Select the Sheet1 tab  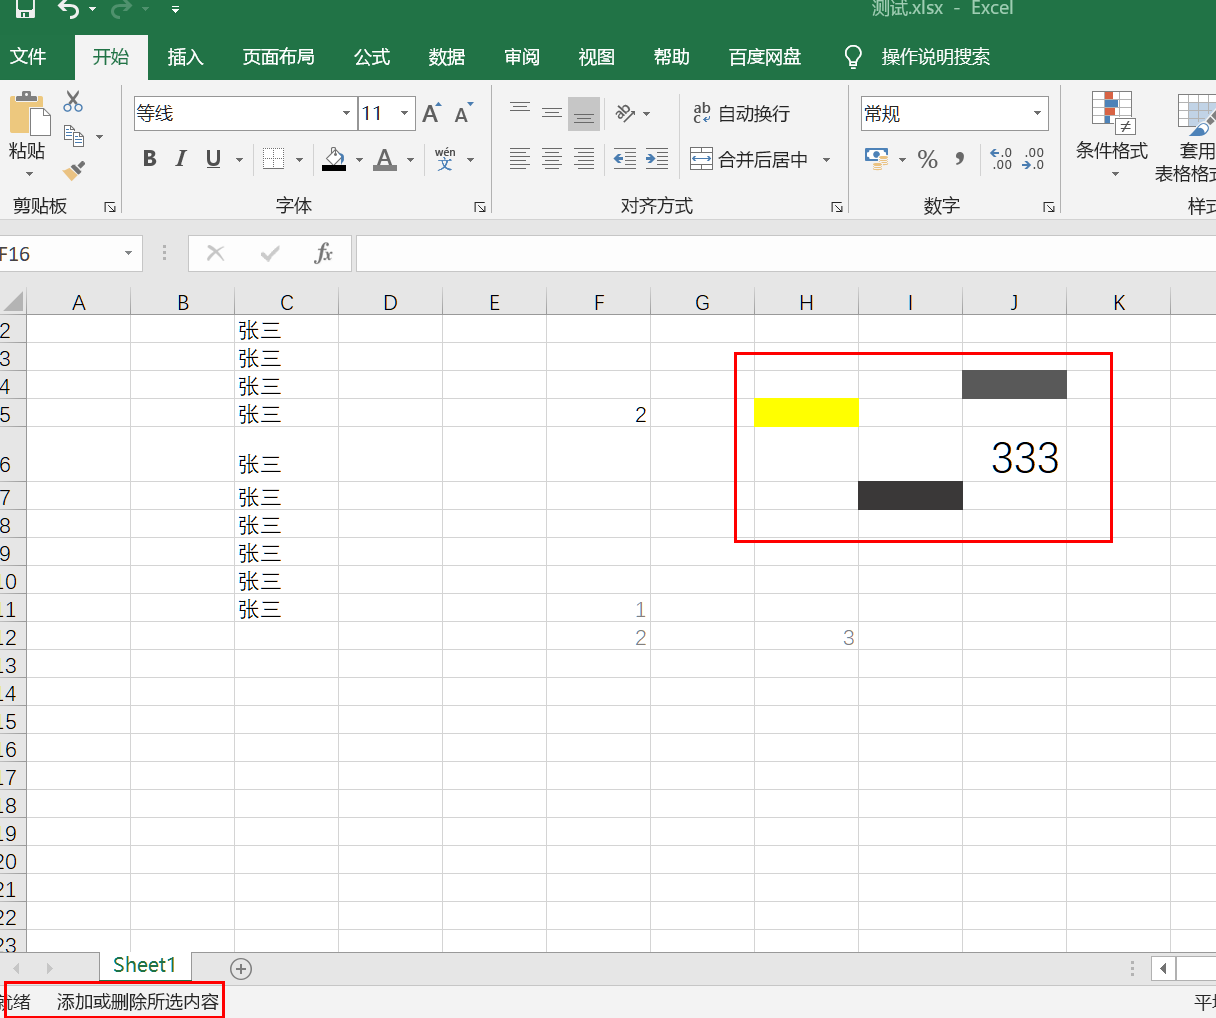(145, 965)
